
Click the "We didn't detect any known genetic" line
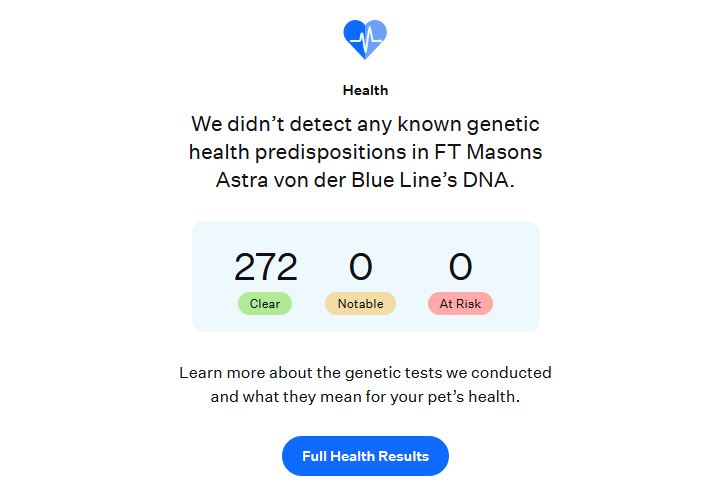point(365,124)
